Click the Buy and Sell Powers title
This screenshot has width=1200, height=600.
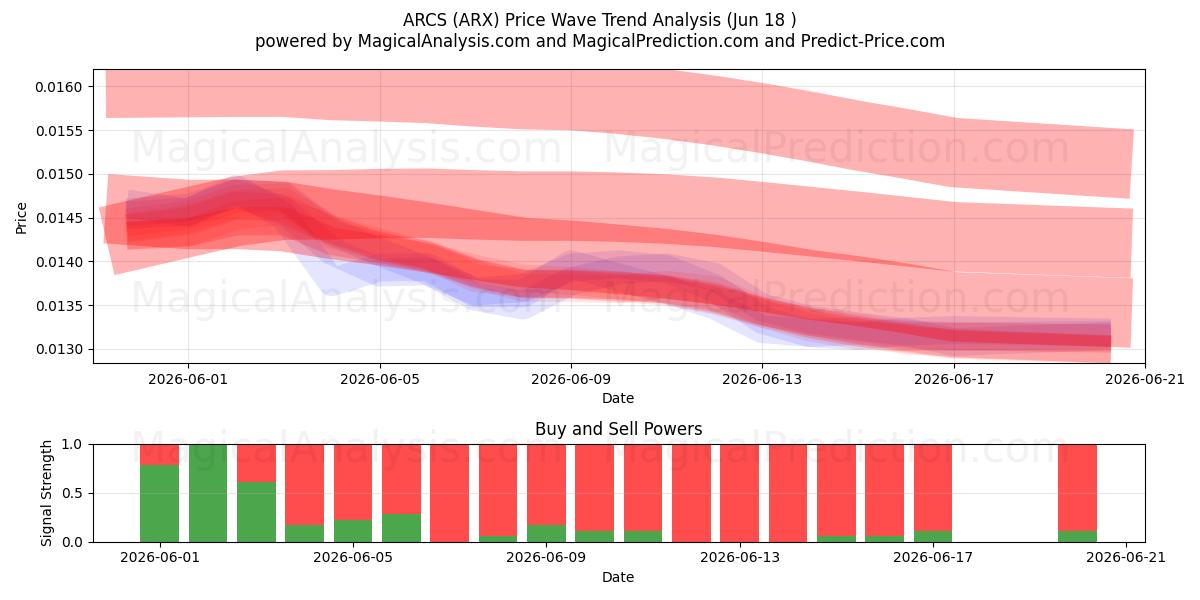619,429
